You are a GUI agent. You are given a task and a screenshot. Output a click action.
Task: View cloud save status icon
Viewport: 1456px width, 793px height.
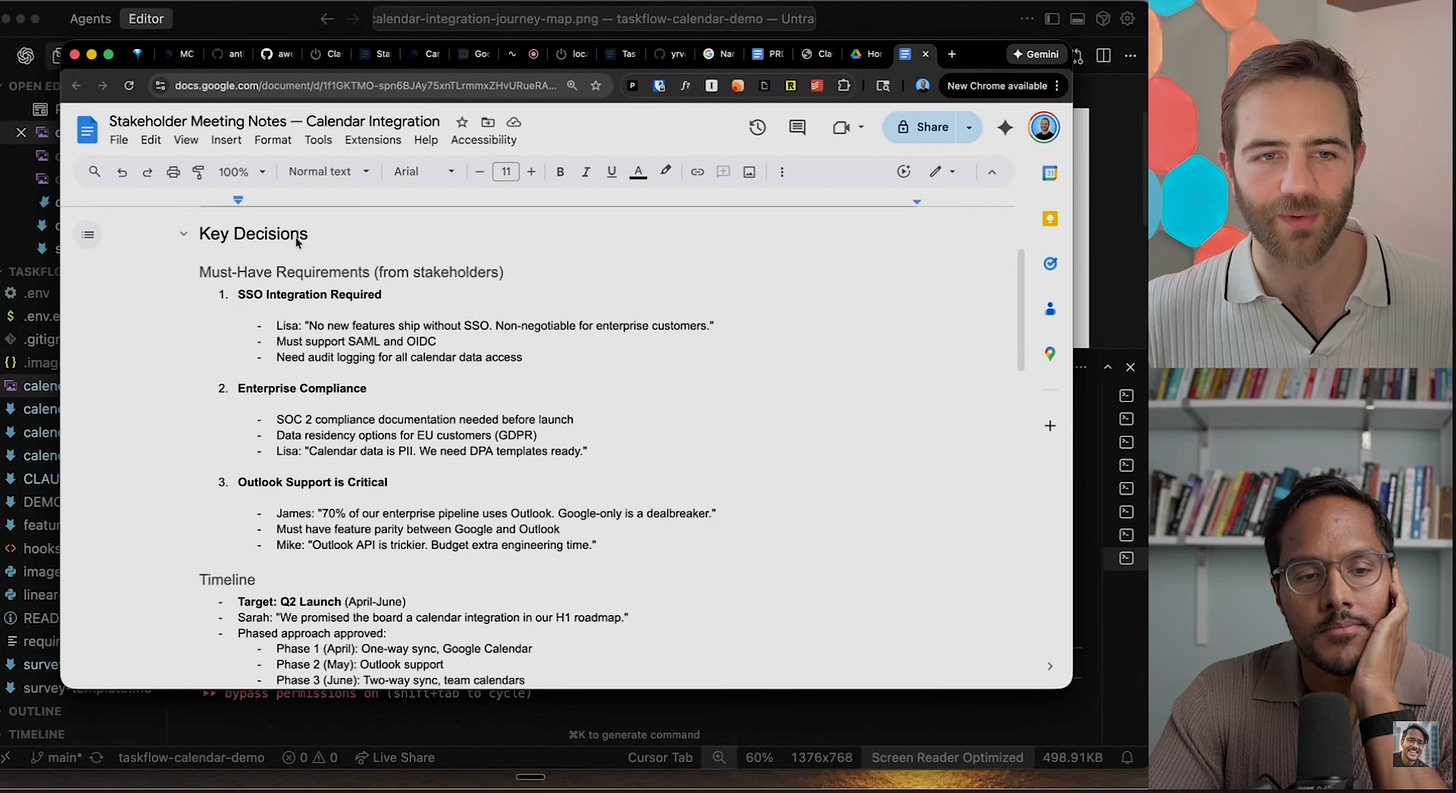click(514, 122)
